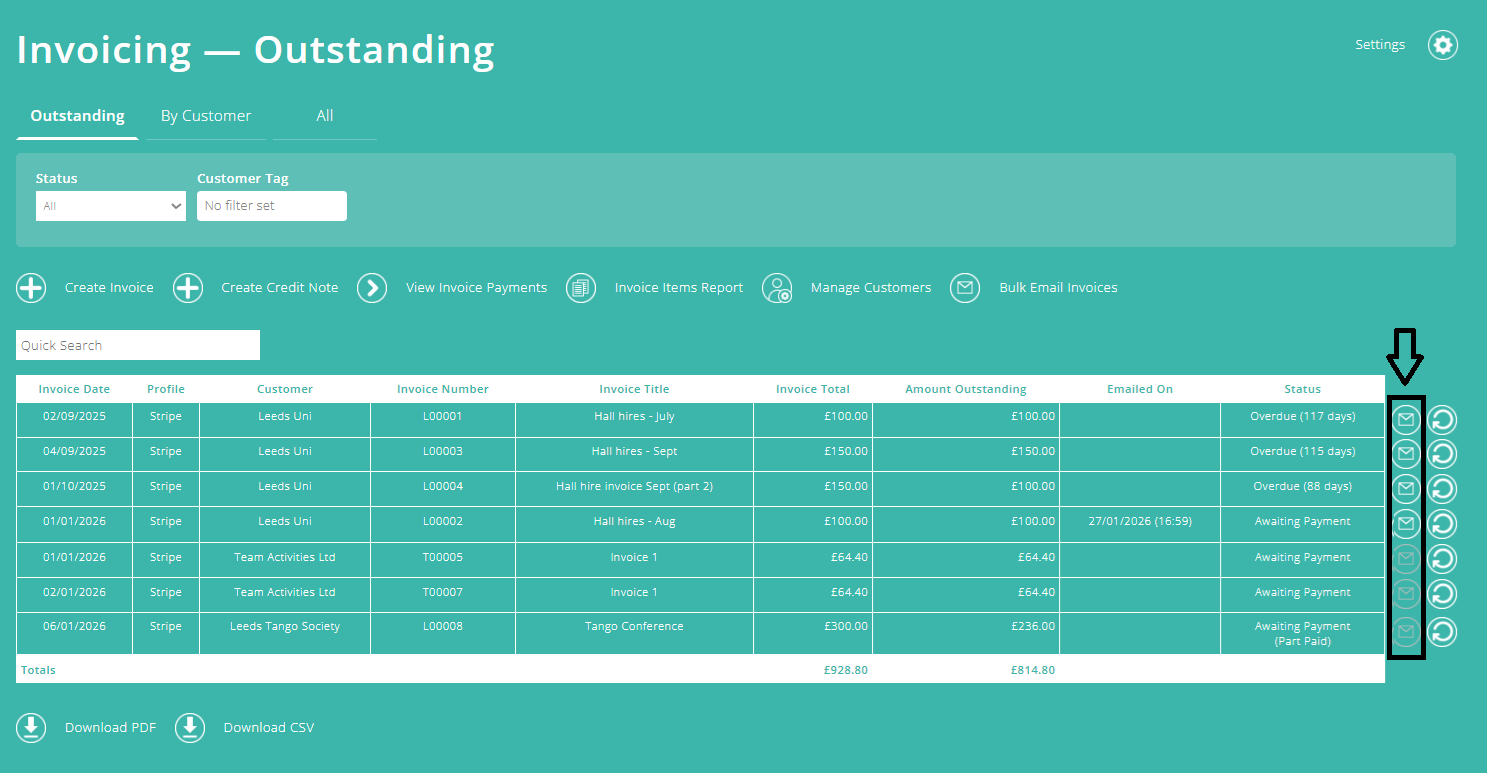Open the Status filter dropdown

pos(110,205)
